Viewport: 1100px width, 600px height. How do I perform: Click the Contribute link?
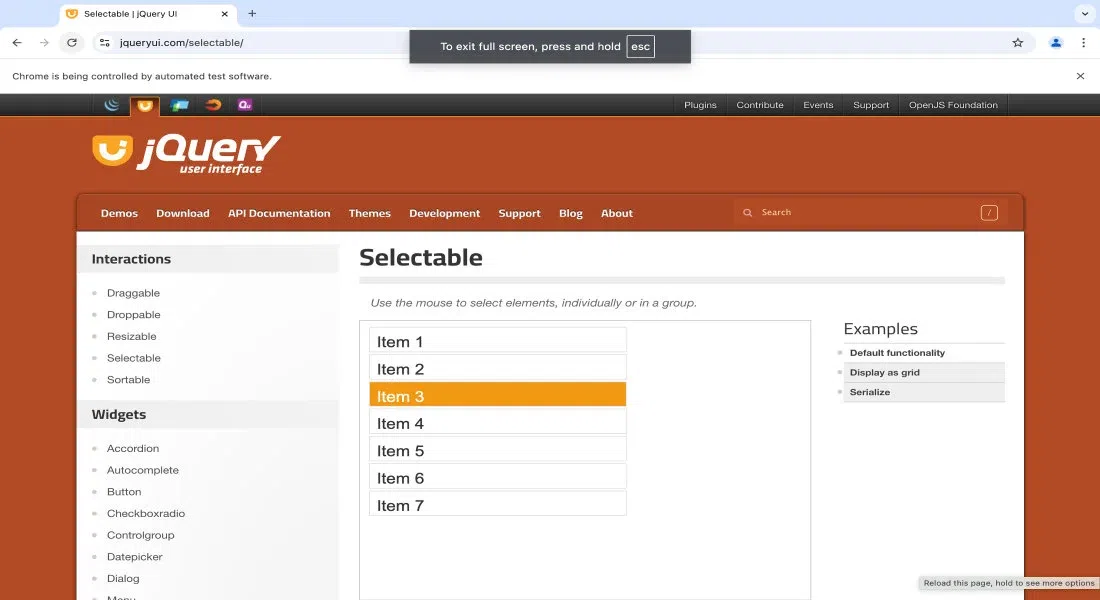760,105
